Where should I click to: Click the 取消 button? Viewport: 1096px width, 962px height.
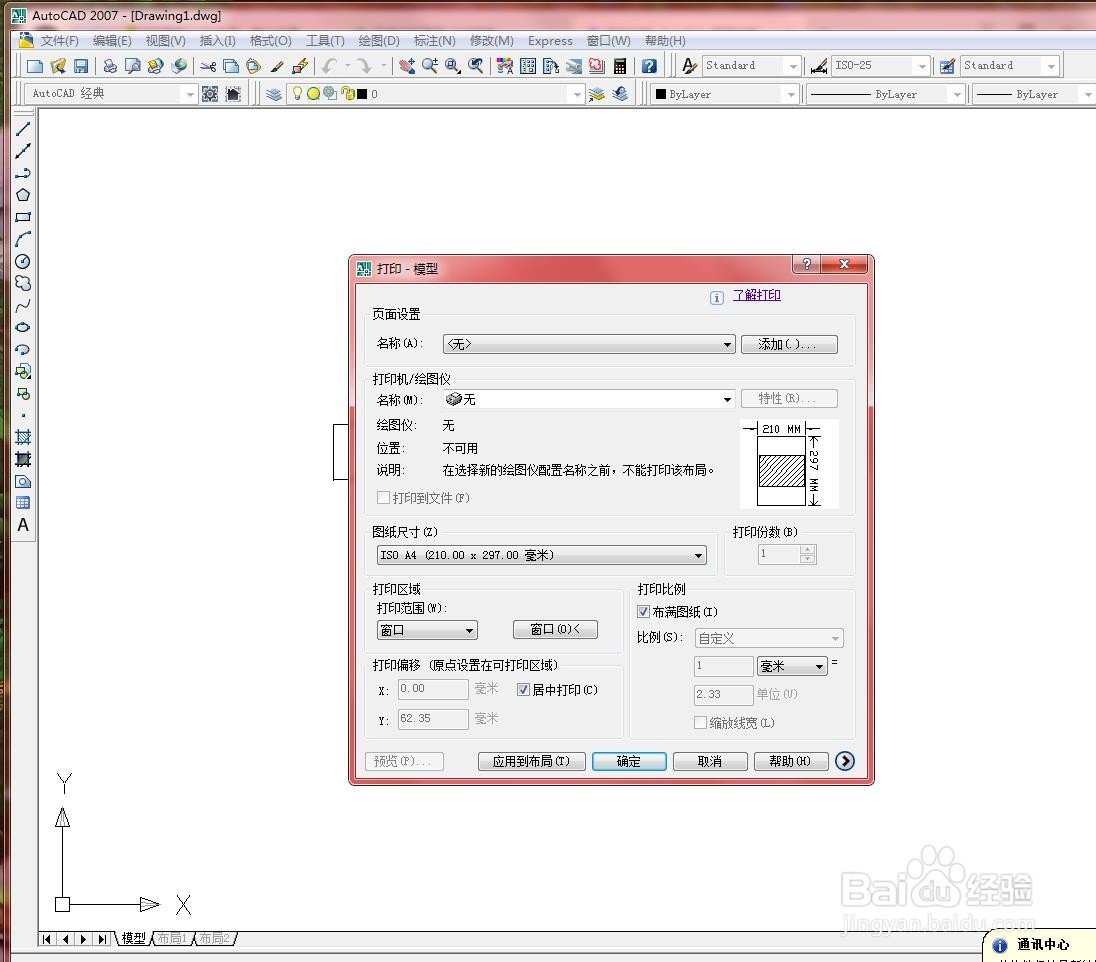click(x=710, y=761)
